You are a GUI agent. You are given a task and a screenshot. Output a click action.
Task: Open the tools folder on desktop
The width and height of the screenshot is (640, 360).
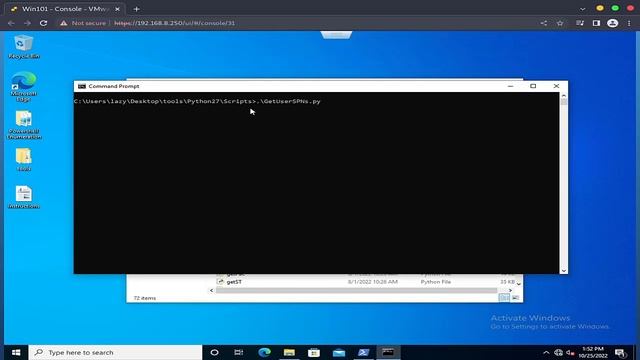click(x=24, y=160)
